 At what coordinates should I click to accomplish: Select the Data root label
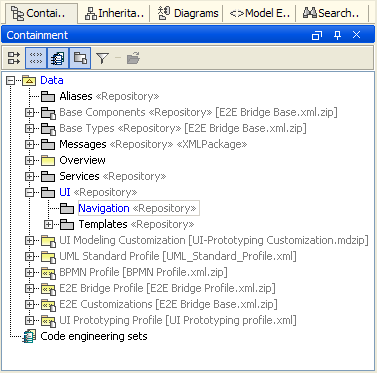click(x=52, y=80)
